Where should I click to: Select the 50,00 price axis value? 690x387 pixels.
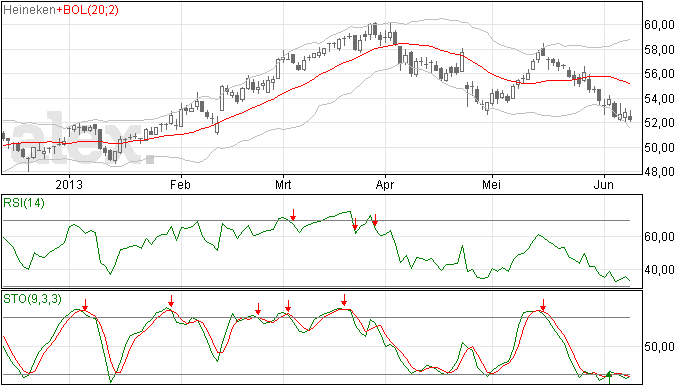(660, 147)
